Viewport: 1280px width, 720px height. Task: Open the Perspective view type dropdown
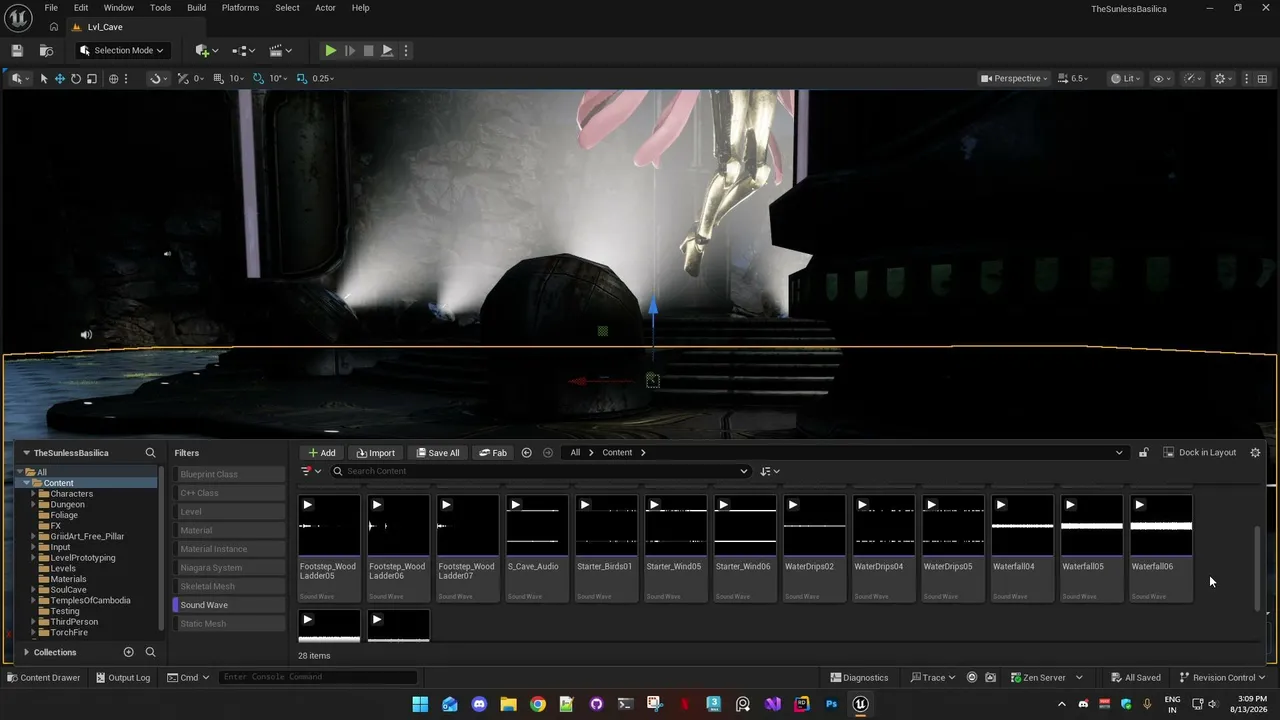pyautogui.click(x=1014, y=78)
